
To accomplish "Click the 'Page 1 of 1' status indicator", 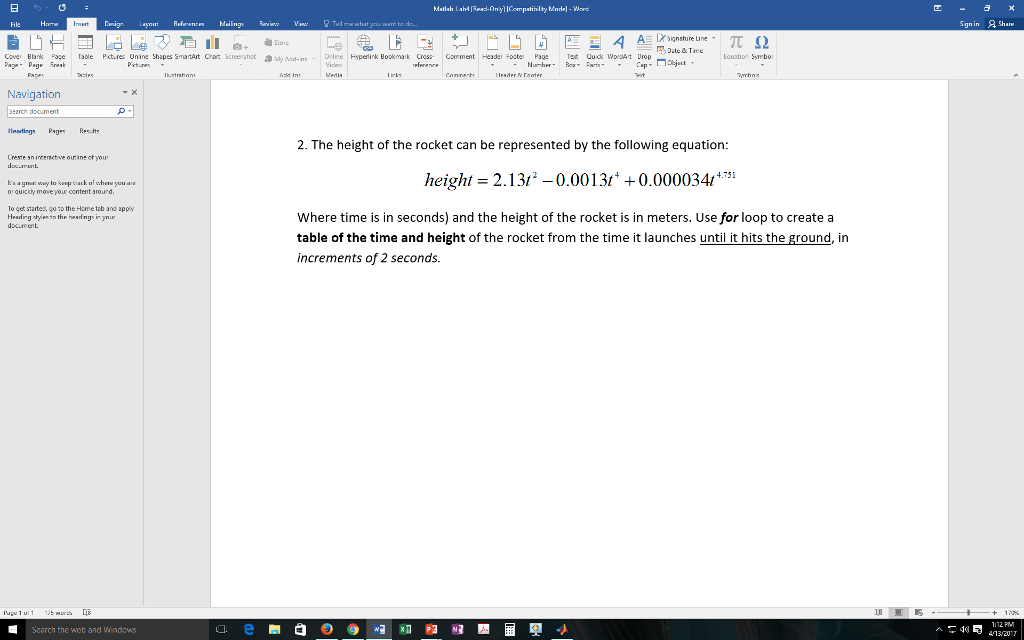I will 19,613.
